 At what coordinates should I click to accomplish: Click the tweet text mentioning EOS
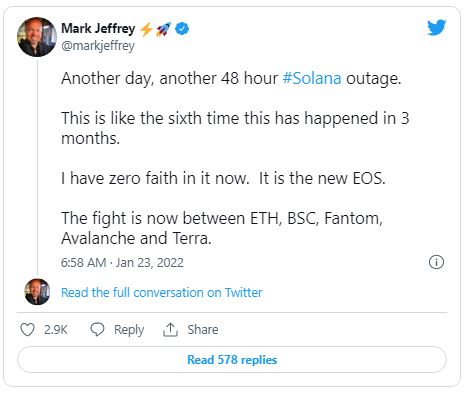click(x=223, y=178)
